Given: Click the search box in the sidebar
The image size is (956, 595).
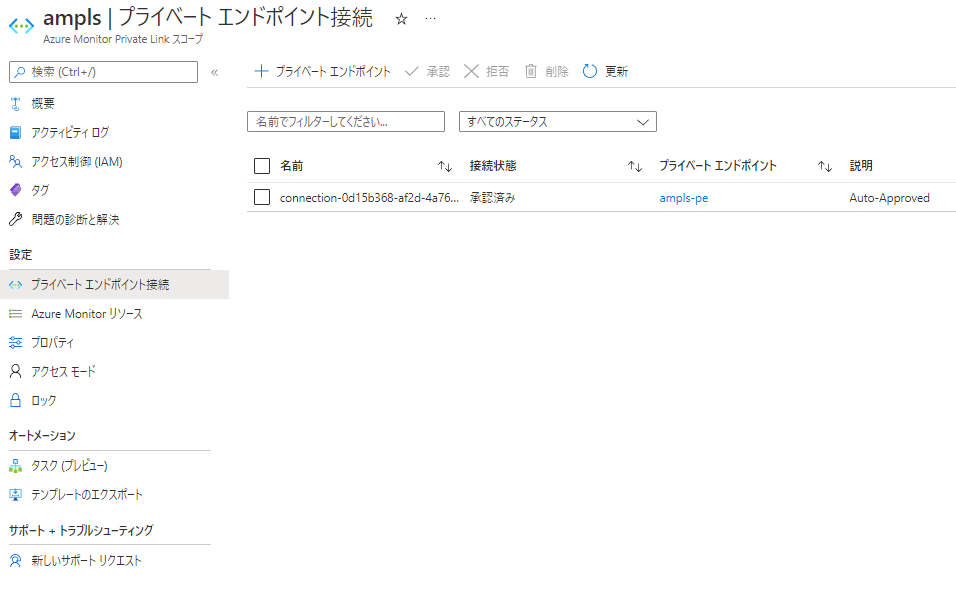Looking at the screenshot, I should tap(104, 72).
